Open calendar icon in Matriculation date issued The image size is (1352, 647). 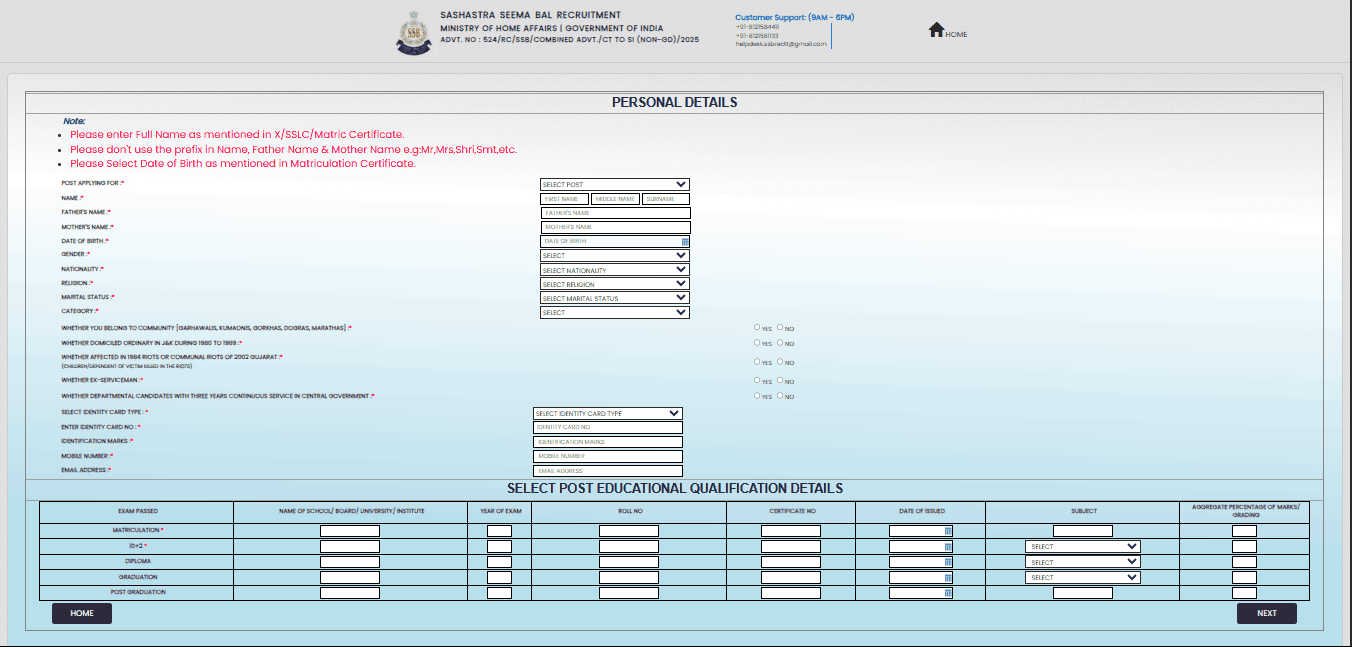(948, 531)
